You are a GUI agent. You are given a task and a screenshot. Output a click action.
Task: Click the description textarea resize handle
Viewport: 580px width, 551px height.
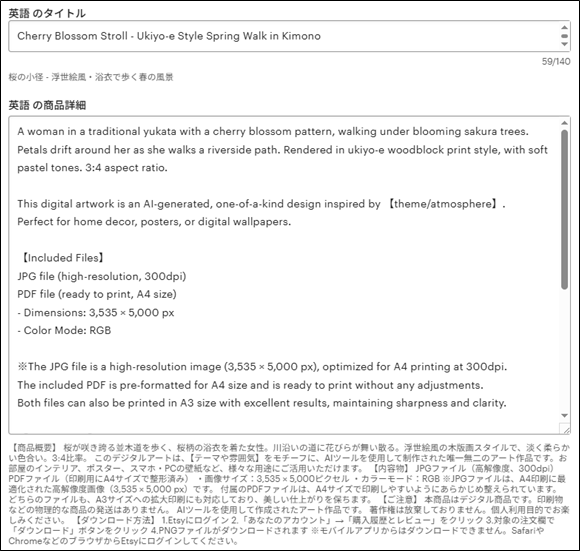click(565, 429)
